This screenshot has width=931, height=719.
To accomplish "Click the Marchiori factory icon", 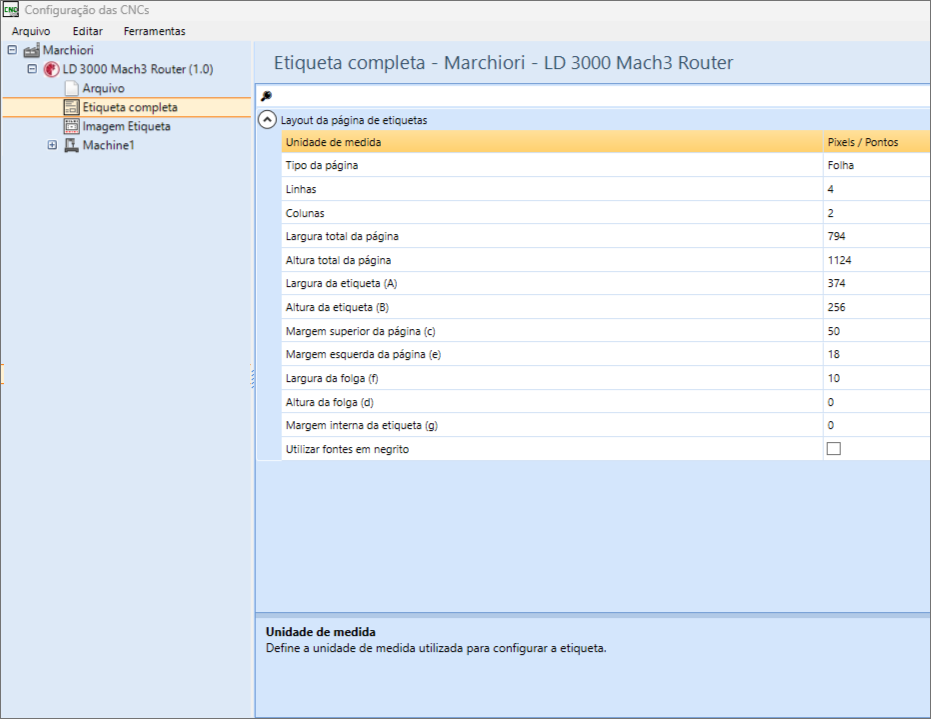I will click(31, 50).
